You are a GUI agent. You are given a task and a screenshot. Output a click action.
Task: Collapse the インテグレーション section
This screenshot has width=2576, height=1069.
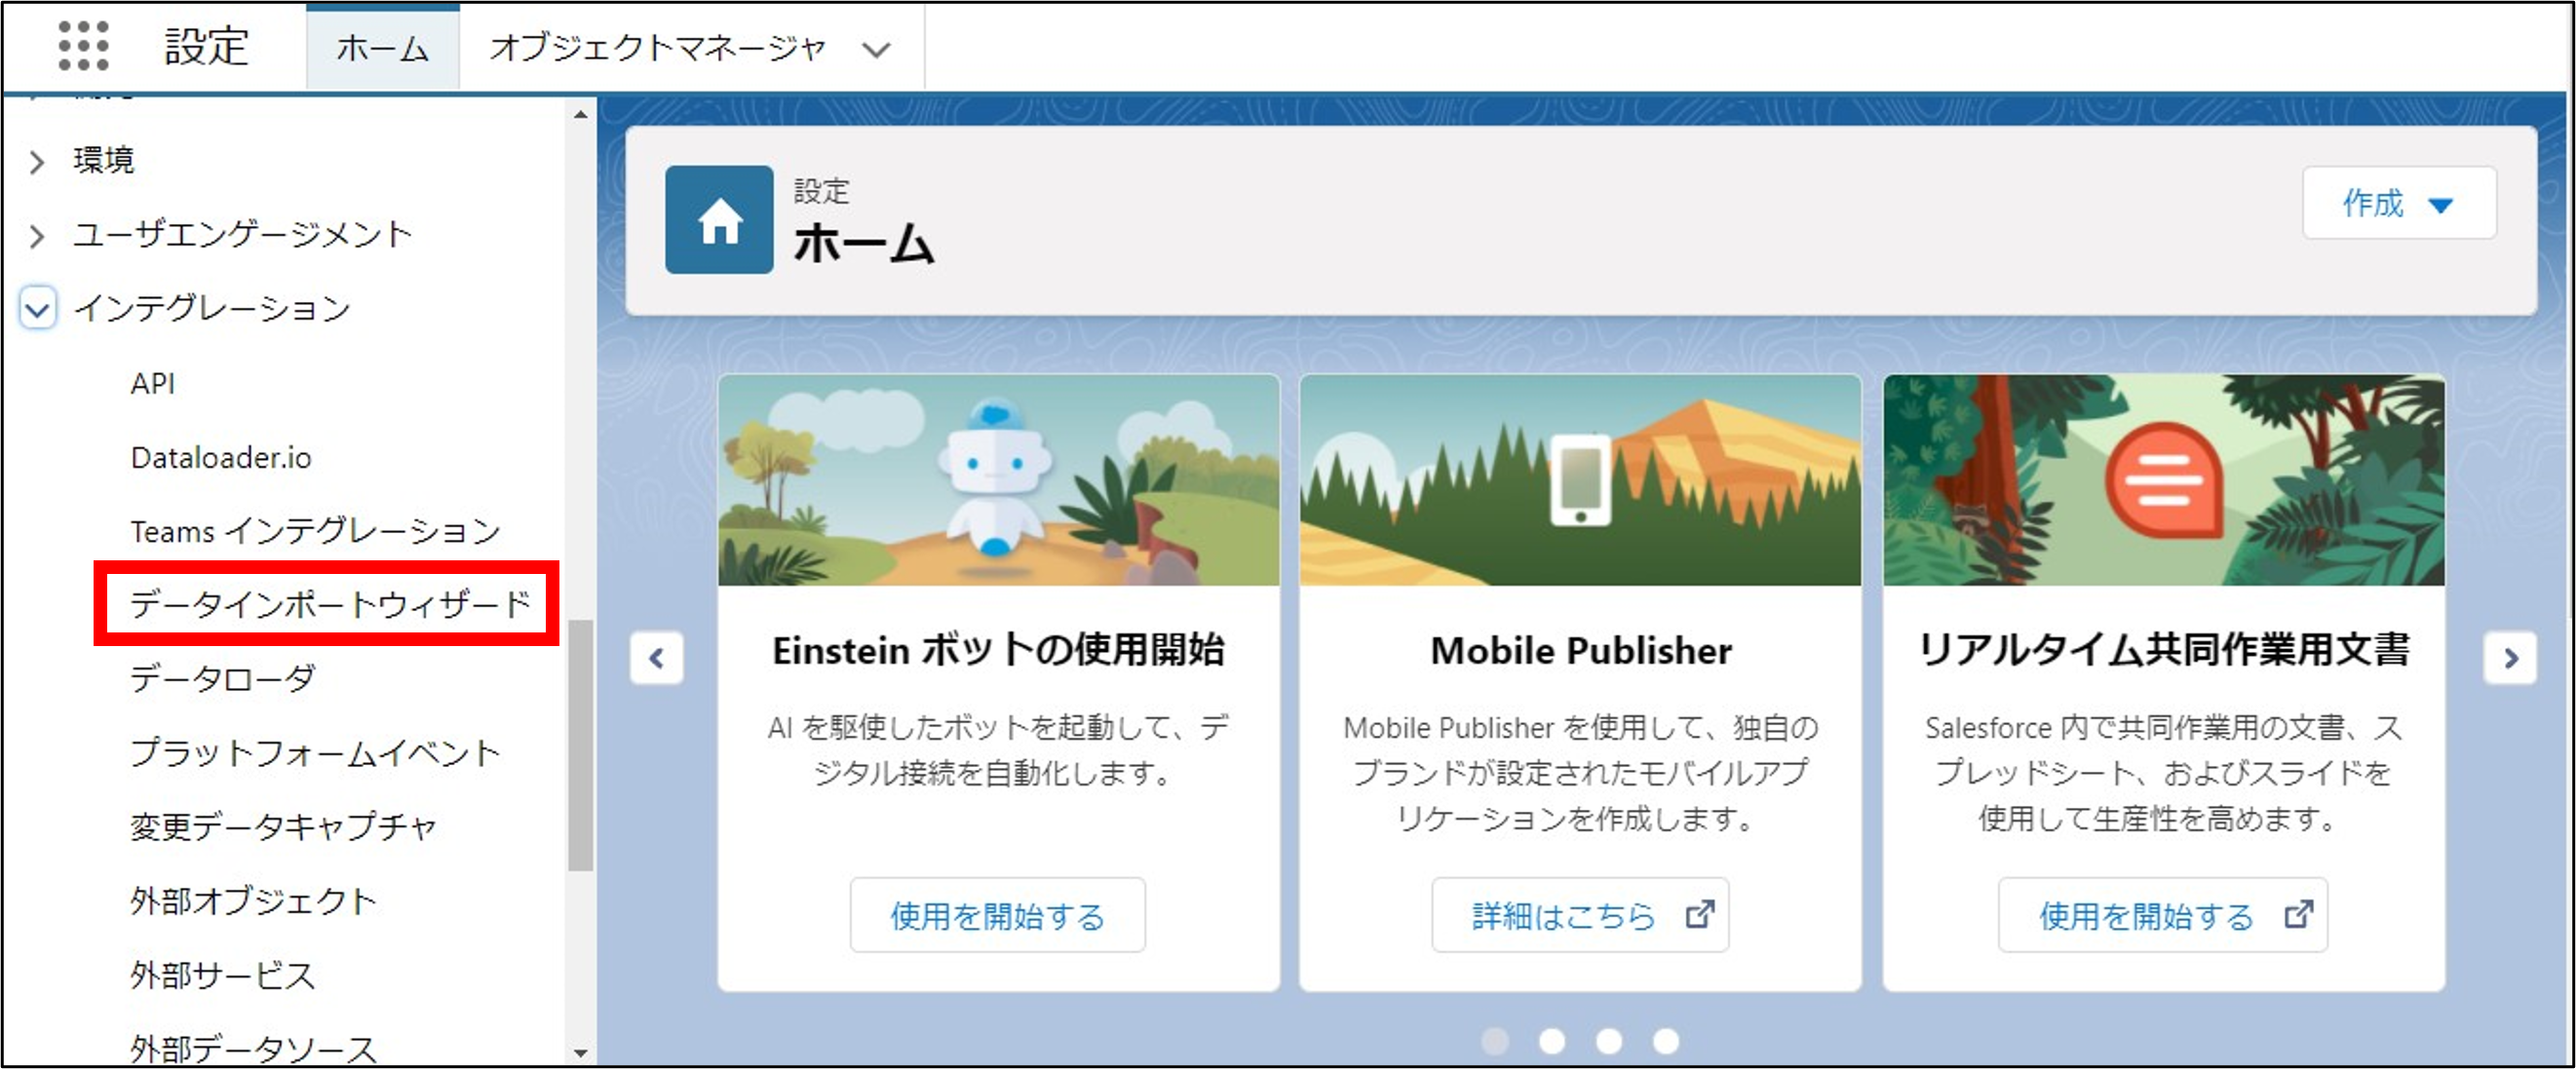pyautogui.click(x=36, y=310)
